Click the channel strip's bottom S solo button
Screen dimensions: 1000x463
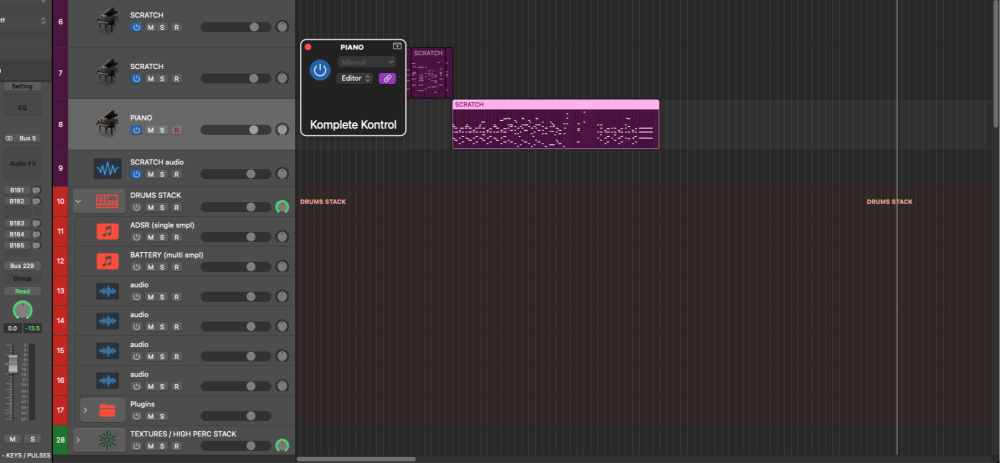coord(31,439)
